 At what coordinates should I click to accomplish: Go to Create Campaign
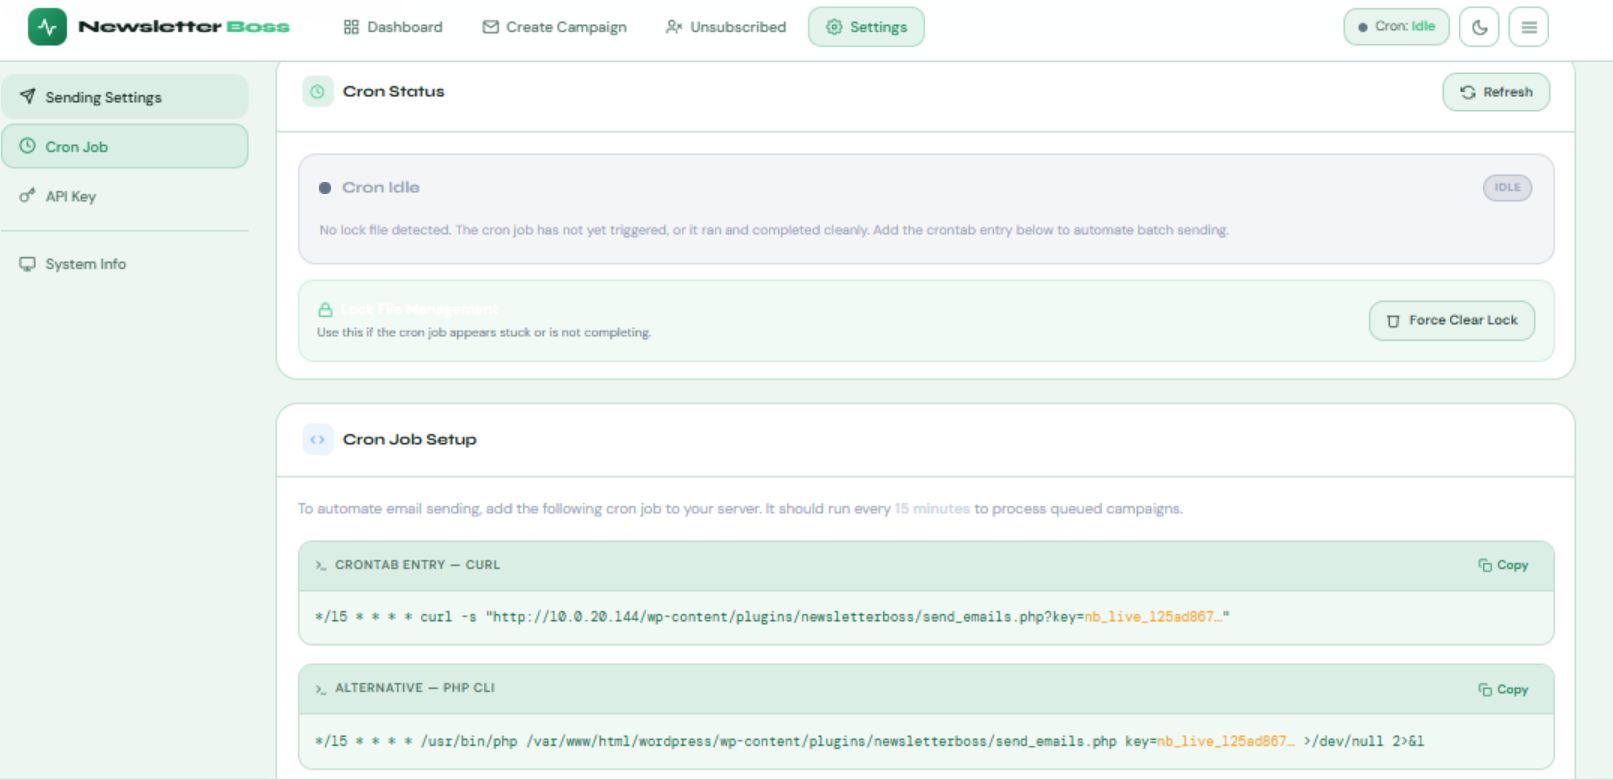[554, 27]
